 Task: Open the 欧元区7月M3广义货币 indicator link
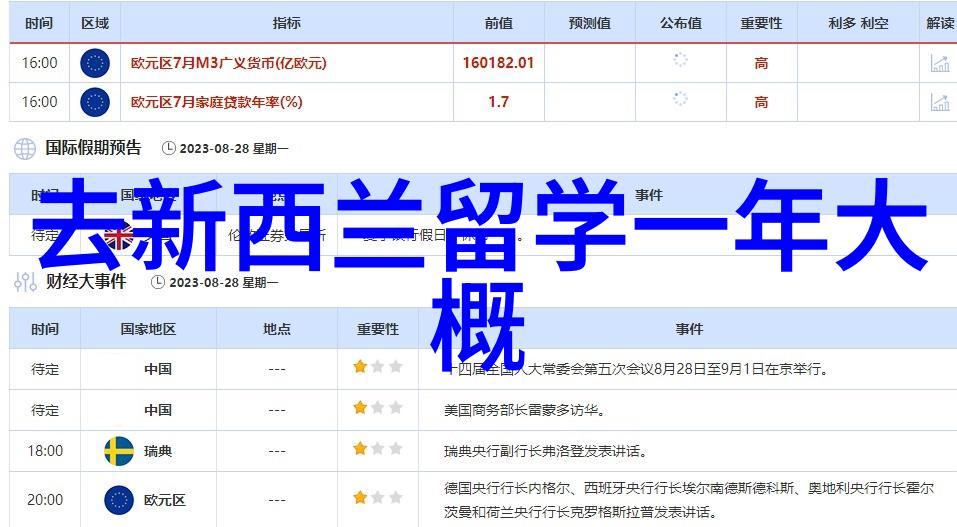pyautogui.click(x=229, y=63)
